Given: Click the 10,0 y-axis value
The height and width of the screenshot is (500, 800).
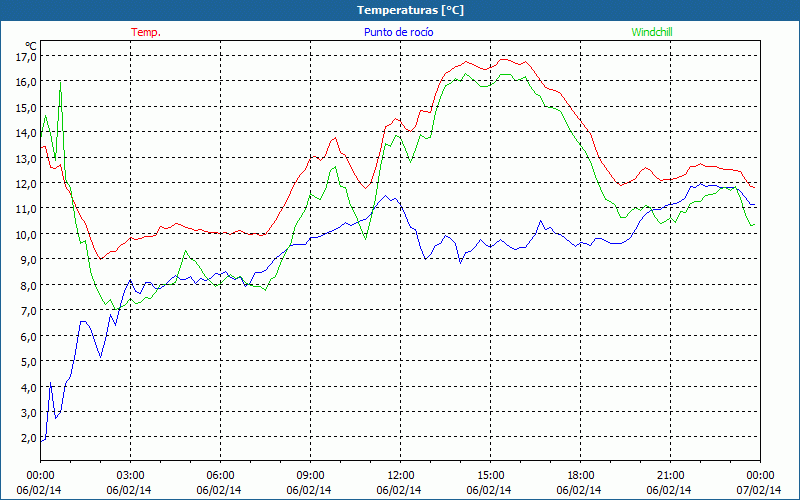Looking at the screenshot, I should tap(26, 234).
